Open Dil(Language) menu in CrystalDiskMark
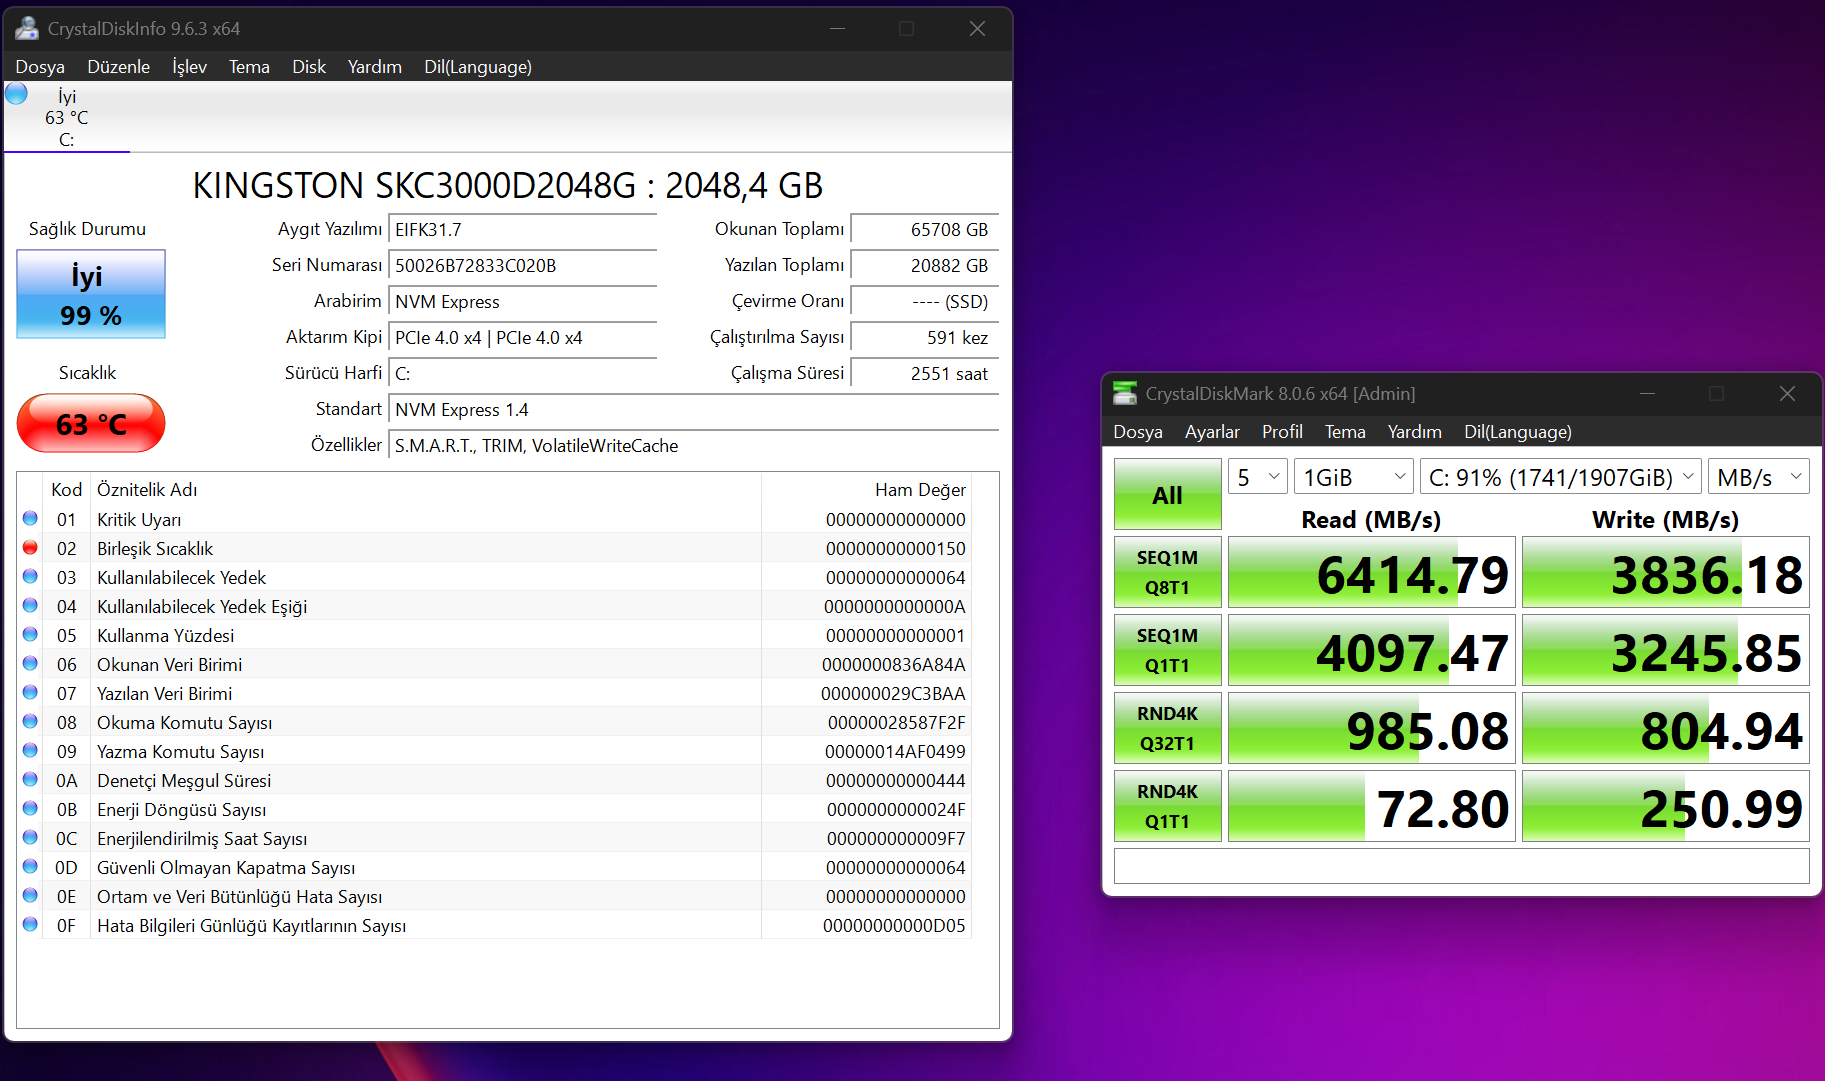Screen dimensions: 1825x1081 click(x=1518, y=432)
